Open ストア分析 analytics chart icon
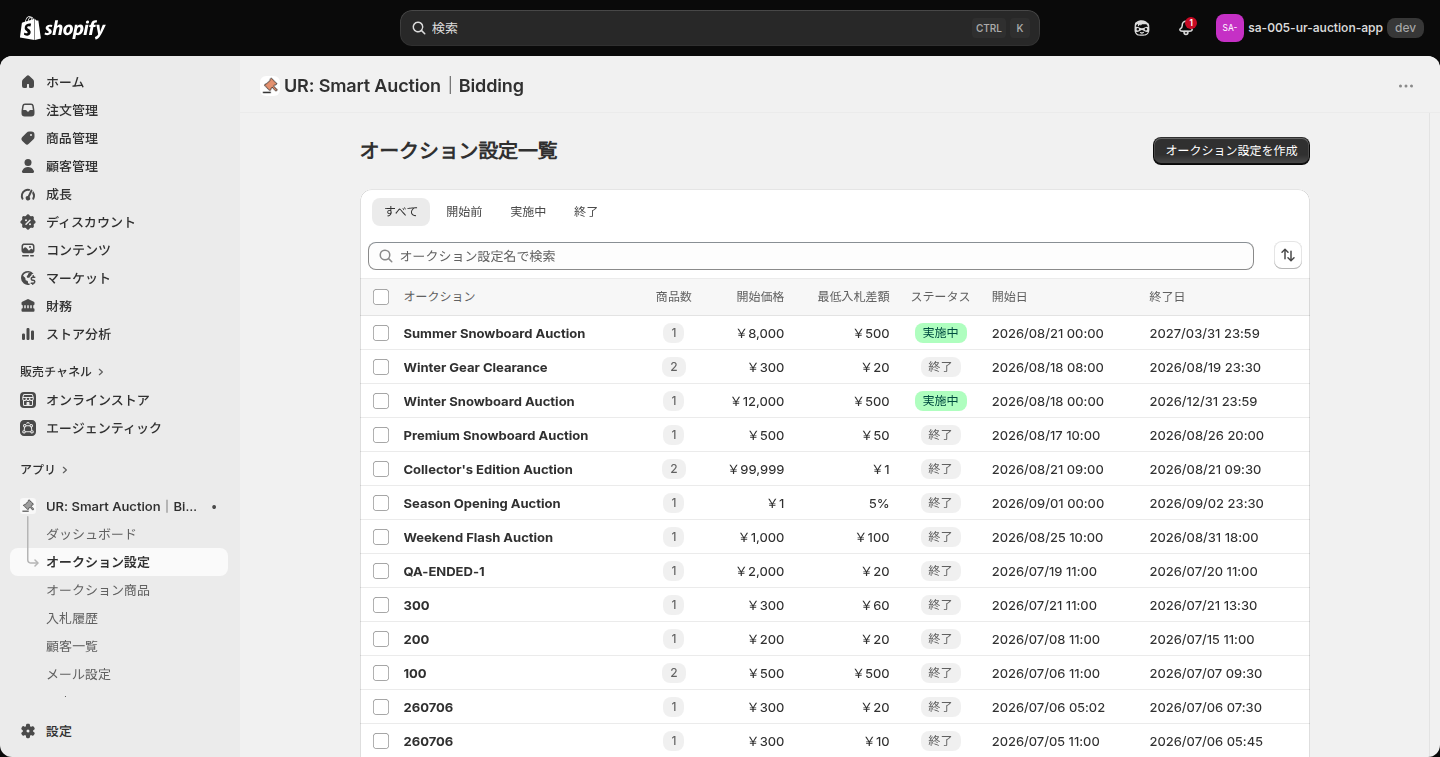Viewport: 1440px width, 757px height. 28,334
